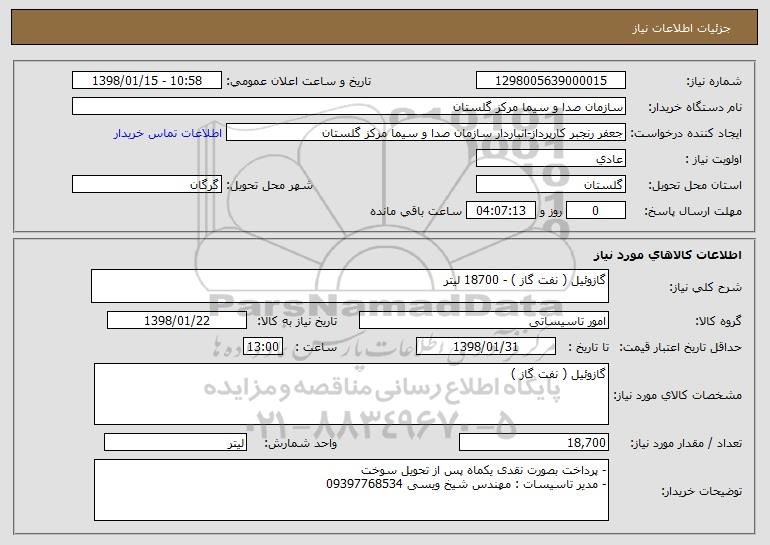770x545 pixels.
Task: Click the buyer organization name field (سازمان صدا و سیما مرکز گلستان)
Action: [x=349, y=107]
